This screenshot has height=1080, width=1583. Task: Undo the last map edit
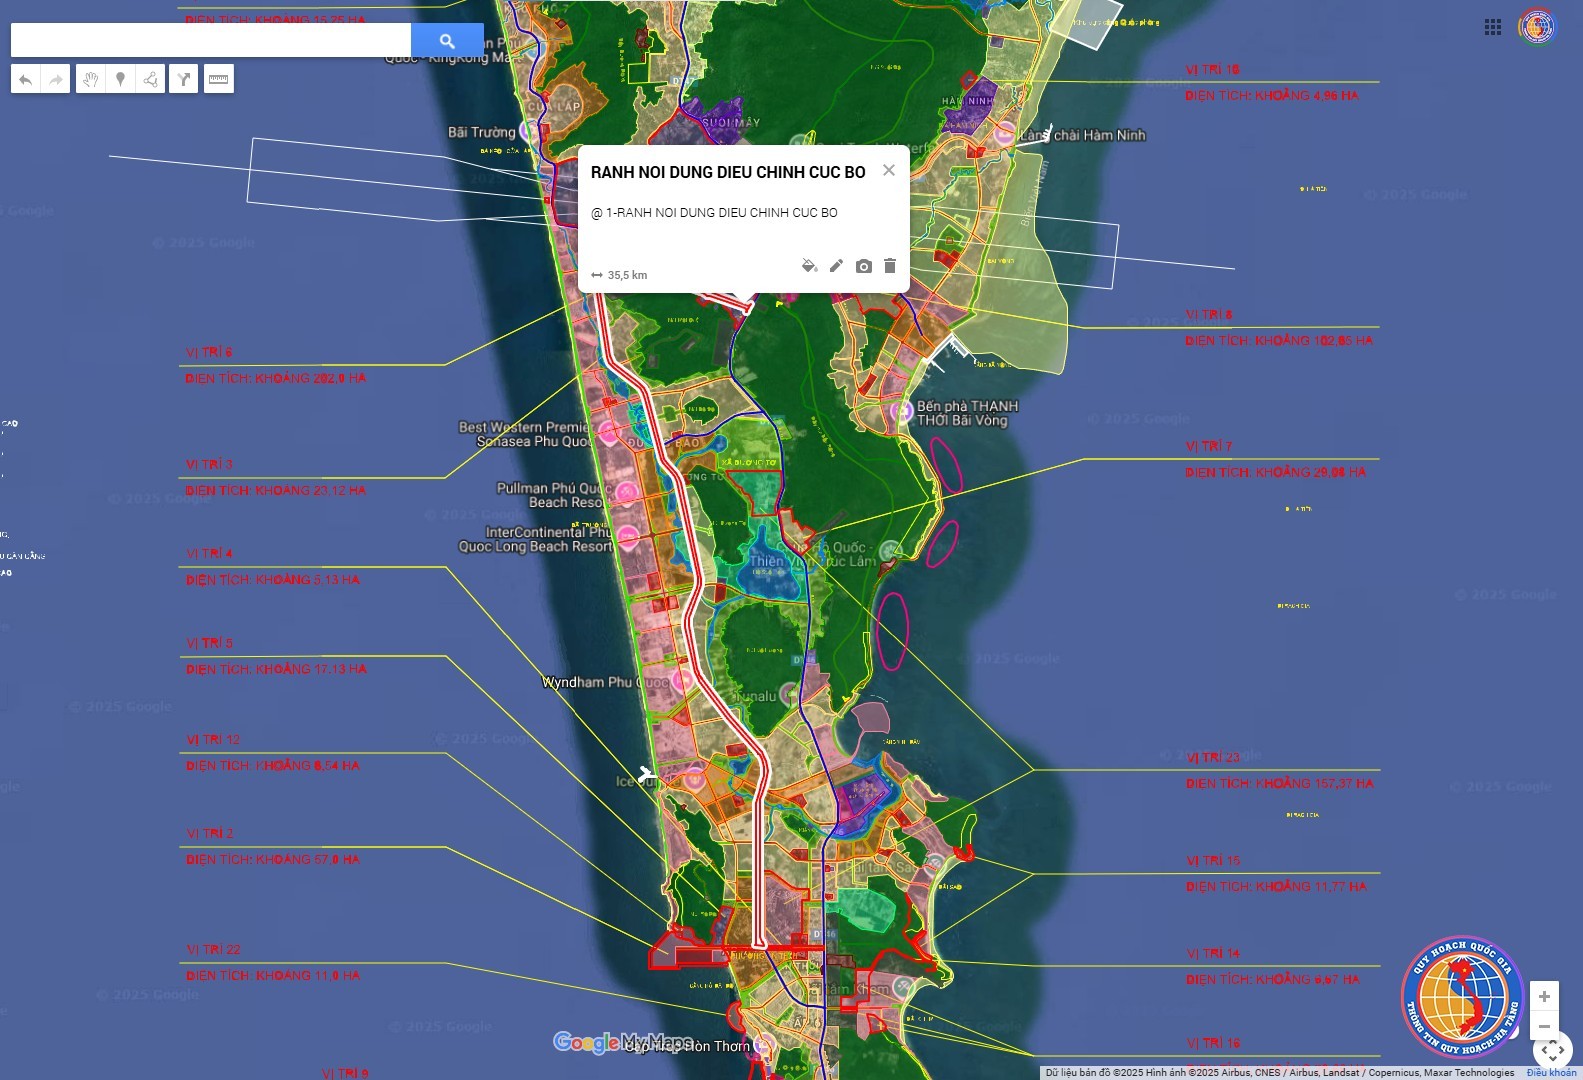click(x=26, y=79)
